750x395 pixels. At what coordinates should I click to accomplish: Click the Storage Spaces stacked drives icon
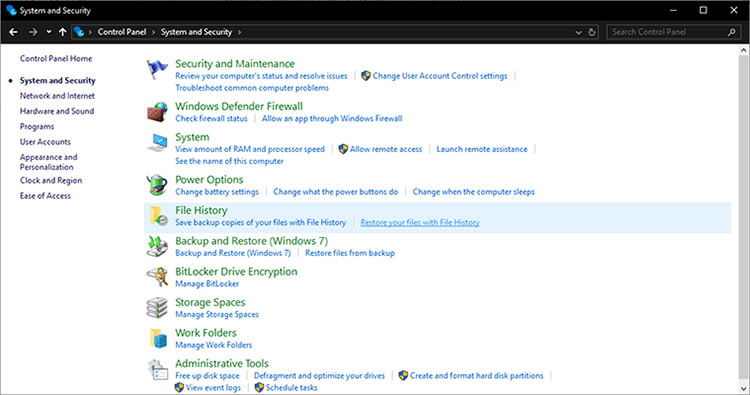157,307
